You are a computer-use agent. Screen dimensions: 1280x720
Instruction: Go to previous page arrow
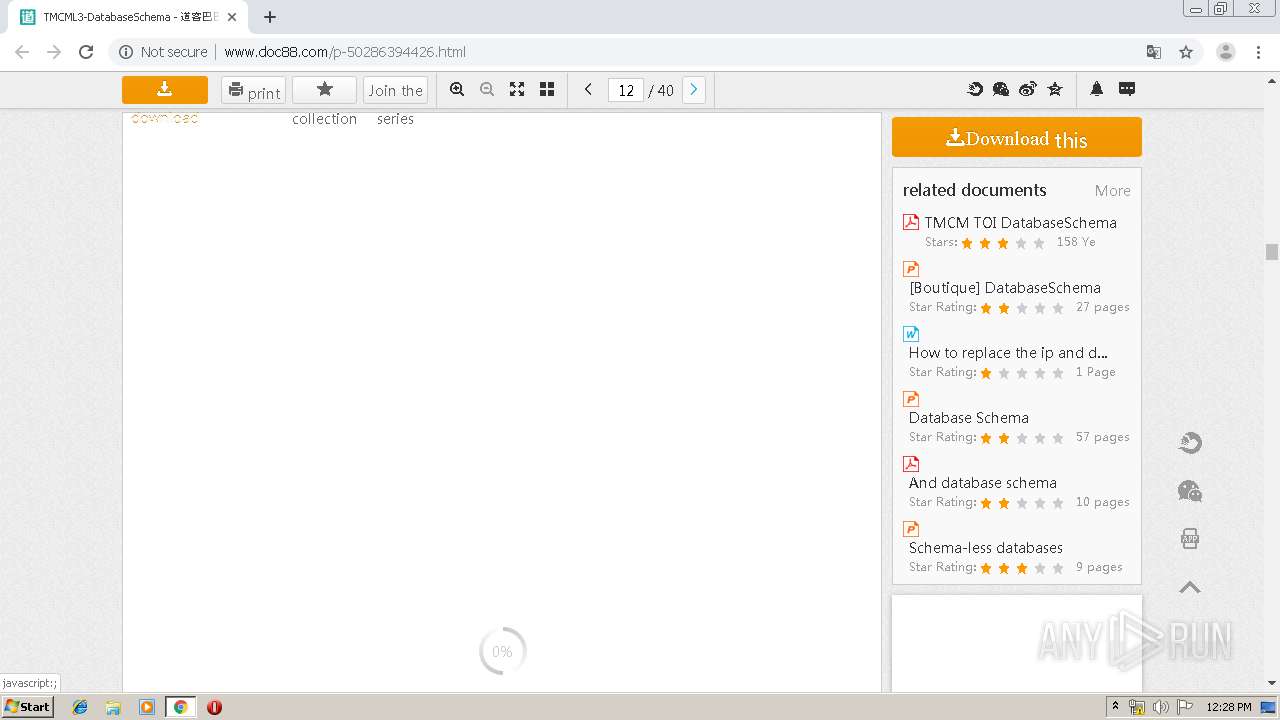coord(588,90)
